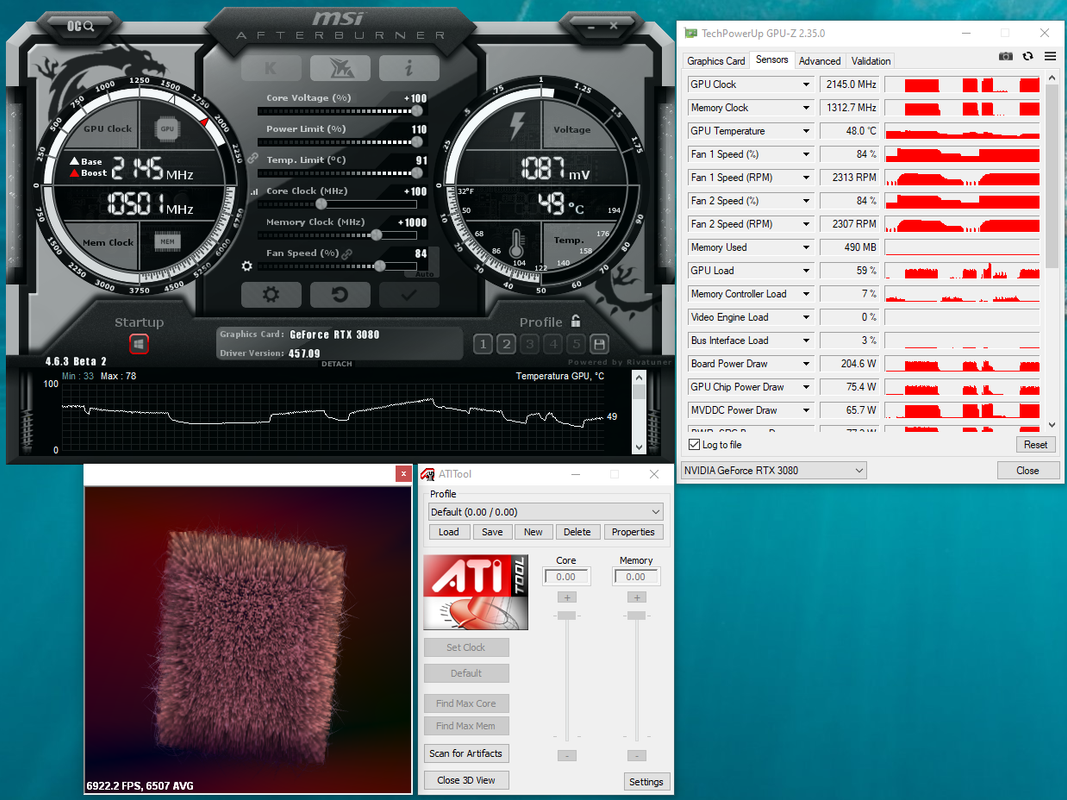
Task: Open ATITool Settings
Action: pos(646,782)
